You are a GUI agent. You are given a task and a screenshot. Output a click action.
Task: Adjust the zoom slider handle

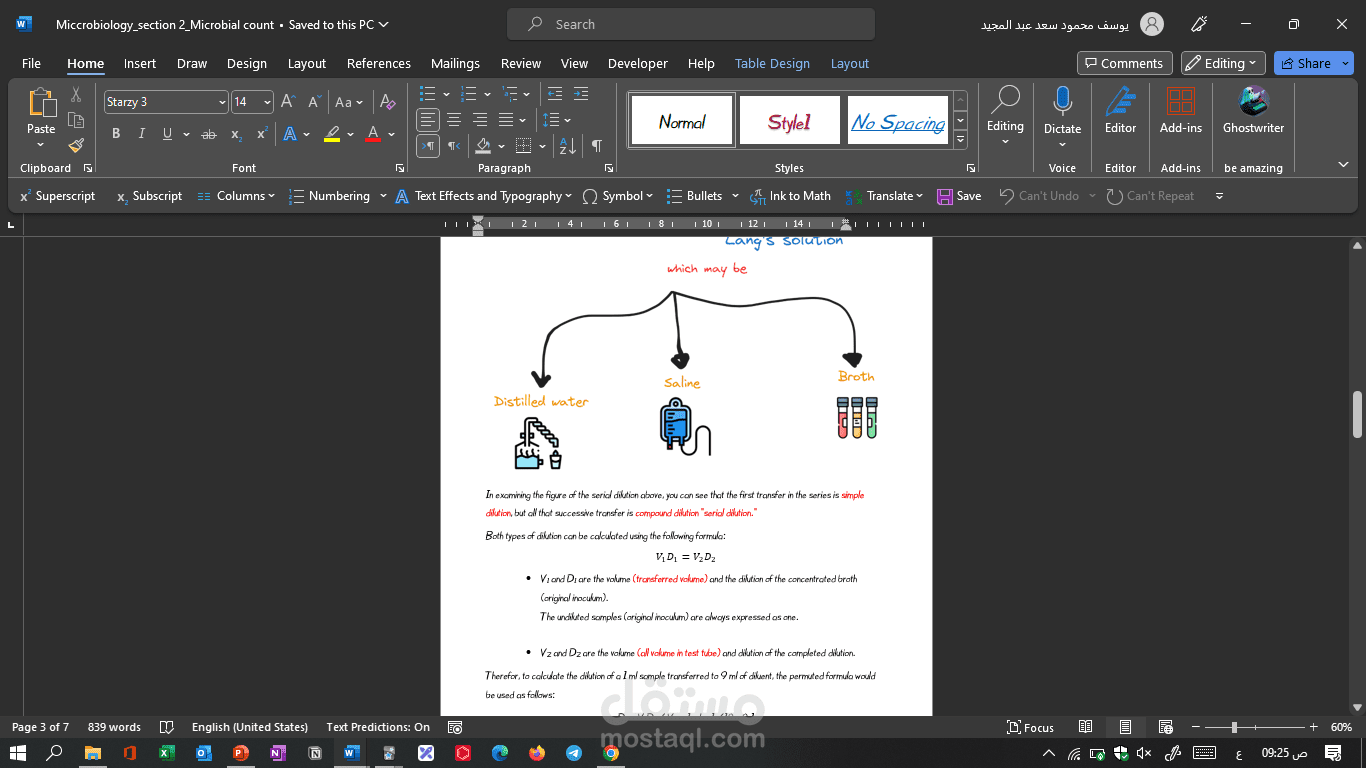tap(1234, 727)
